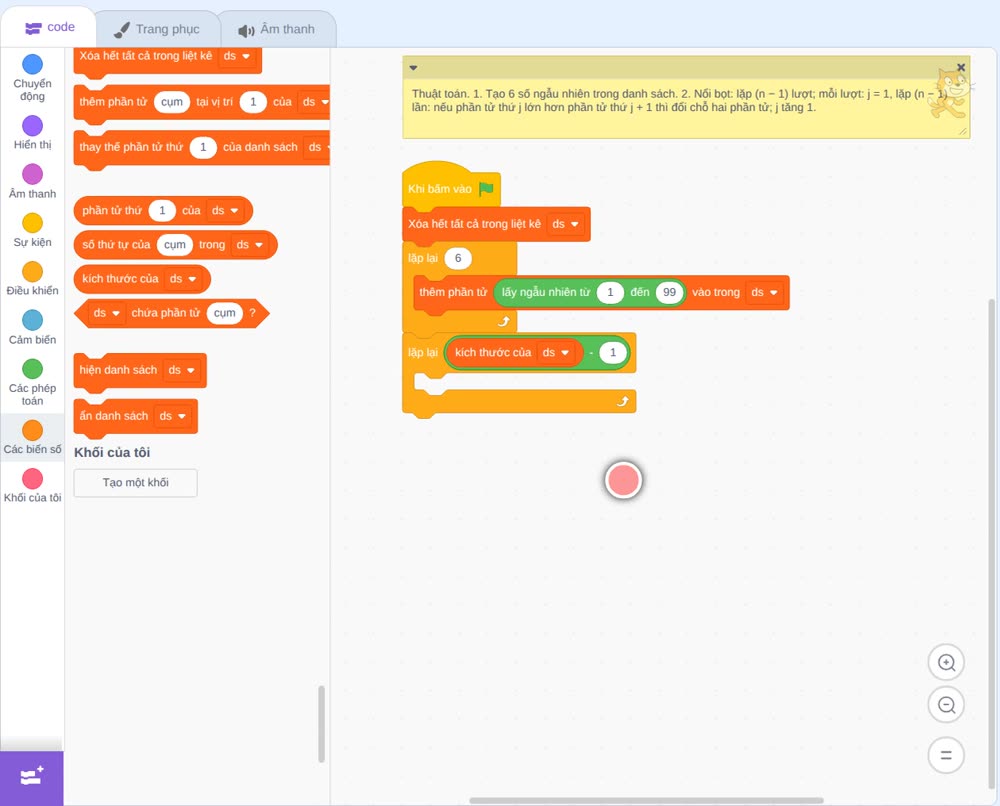Open ds dropdown in workspace 'Xóa hết tất cả' block
This screenshot has height=806, width=1000.
point(566,224)
